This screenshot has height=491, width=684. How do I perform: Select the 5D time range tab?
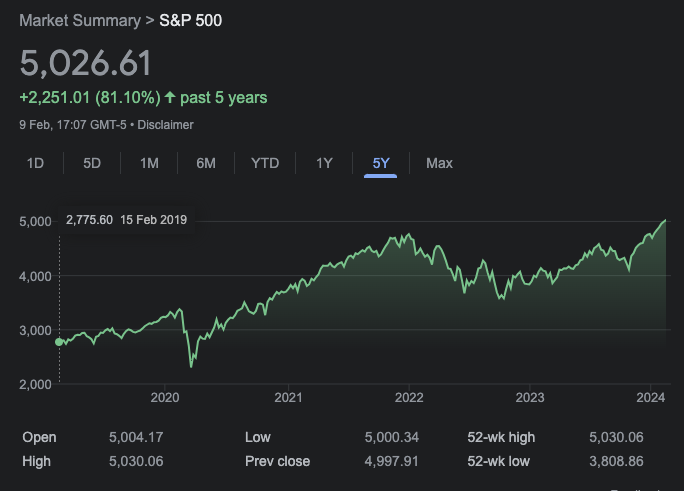(x=92, y=163)
